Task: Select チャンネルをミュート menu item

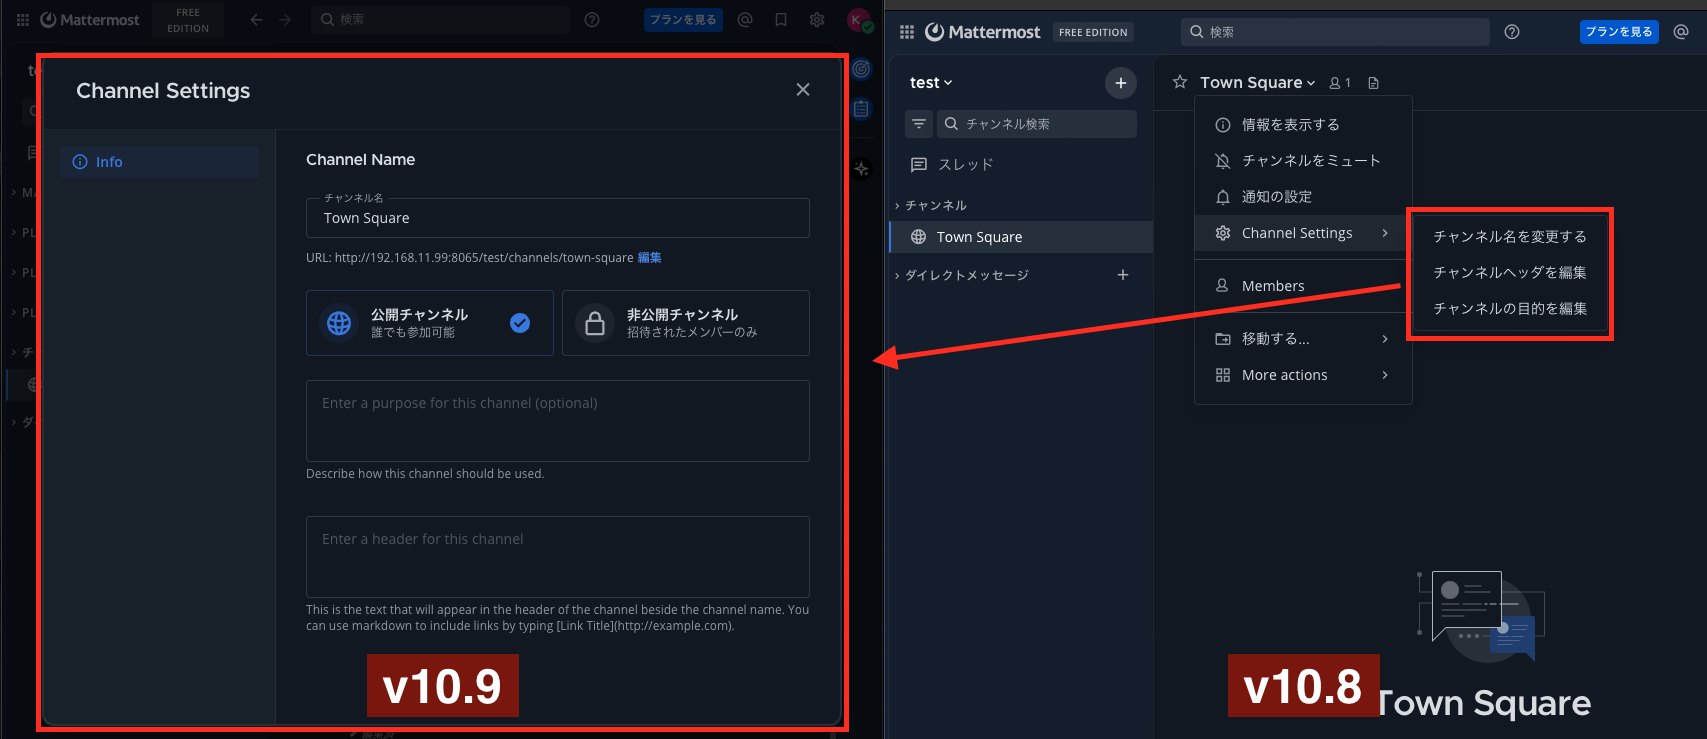Action: click(x=1303, y=161)
